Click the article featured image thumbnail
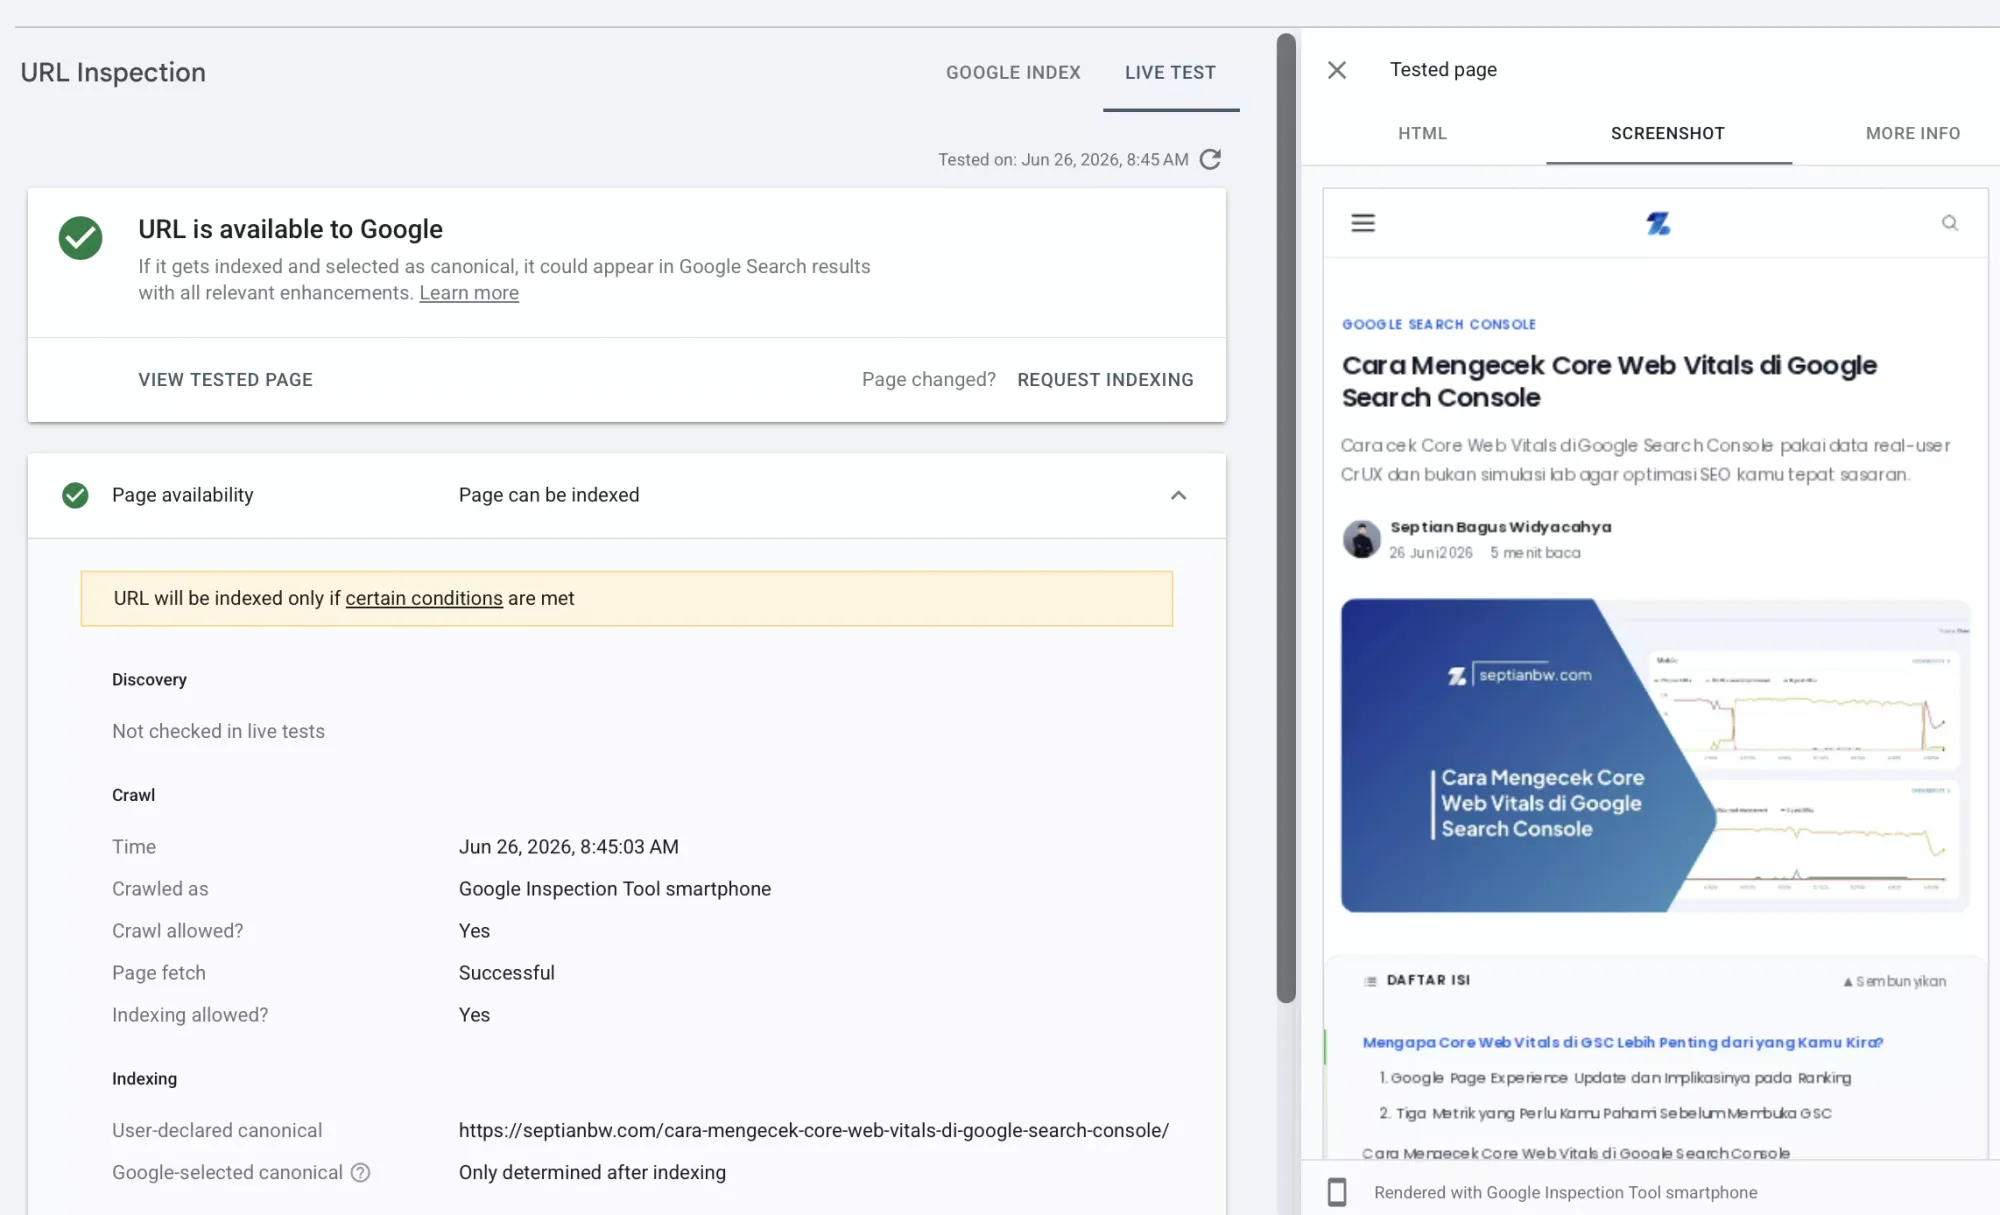Viewport: 2000px width, 1215px height. pyautogui.click(x=1655, y=755)
